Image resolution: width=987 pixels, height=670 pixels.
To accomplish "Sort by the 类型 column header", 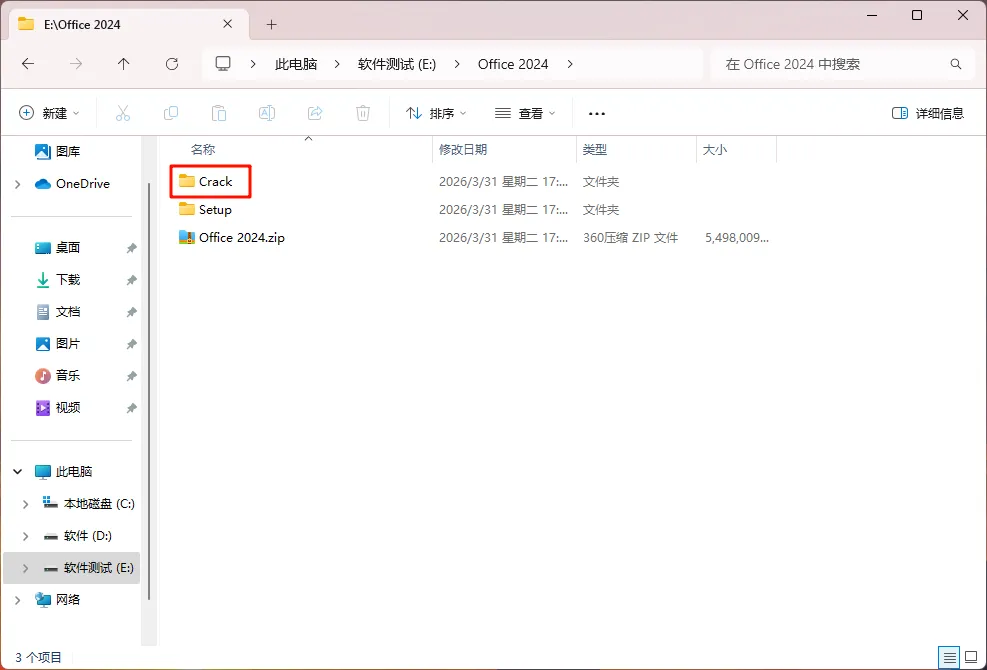I will [594, 149].
